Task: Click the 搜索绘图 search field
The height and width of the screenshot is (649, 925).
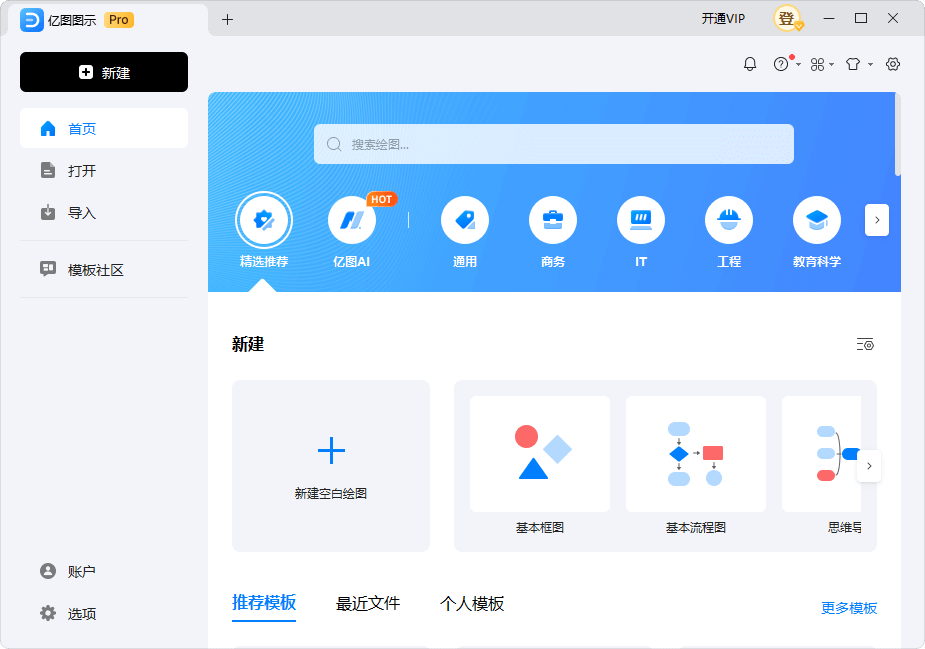Action: (x=553, y=143)
